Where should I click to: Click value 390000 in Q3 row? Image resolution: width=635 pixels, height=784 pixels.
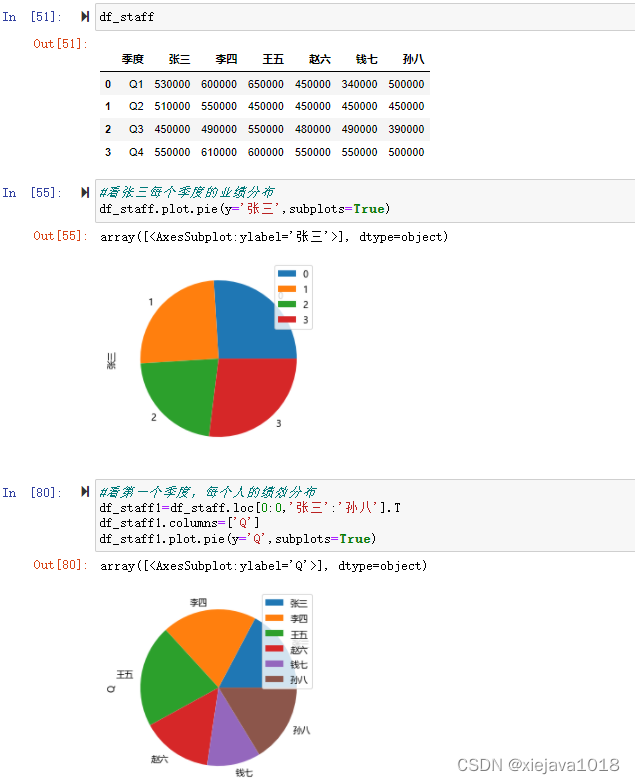[x=406, y=129]
